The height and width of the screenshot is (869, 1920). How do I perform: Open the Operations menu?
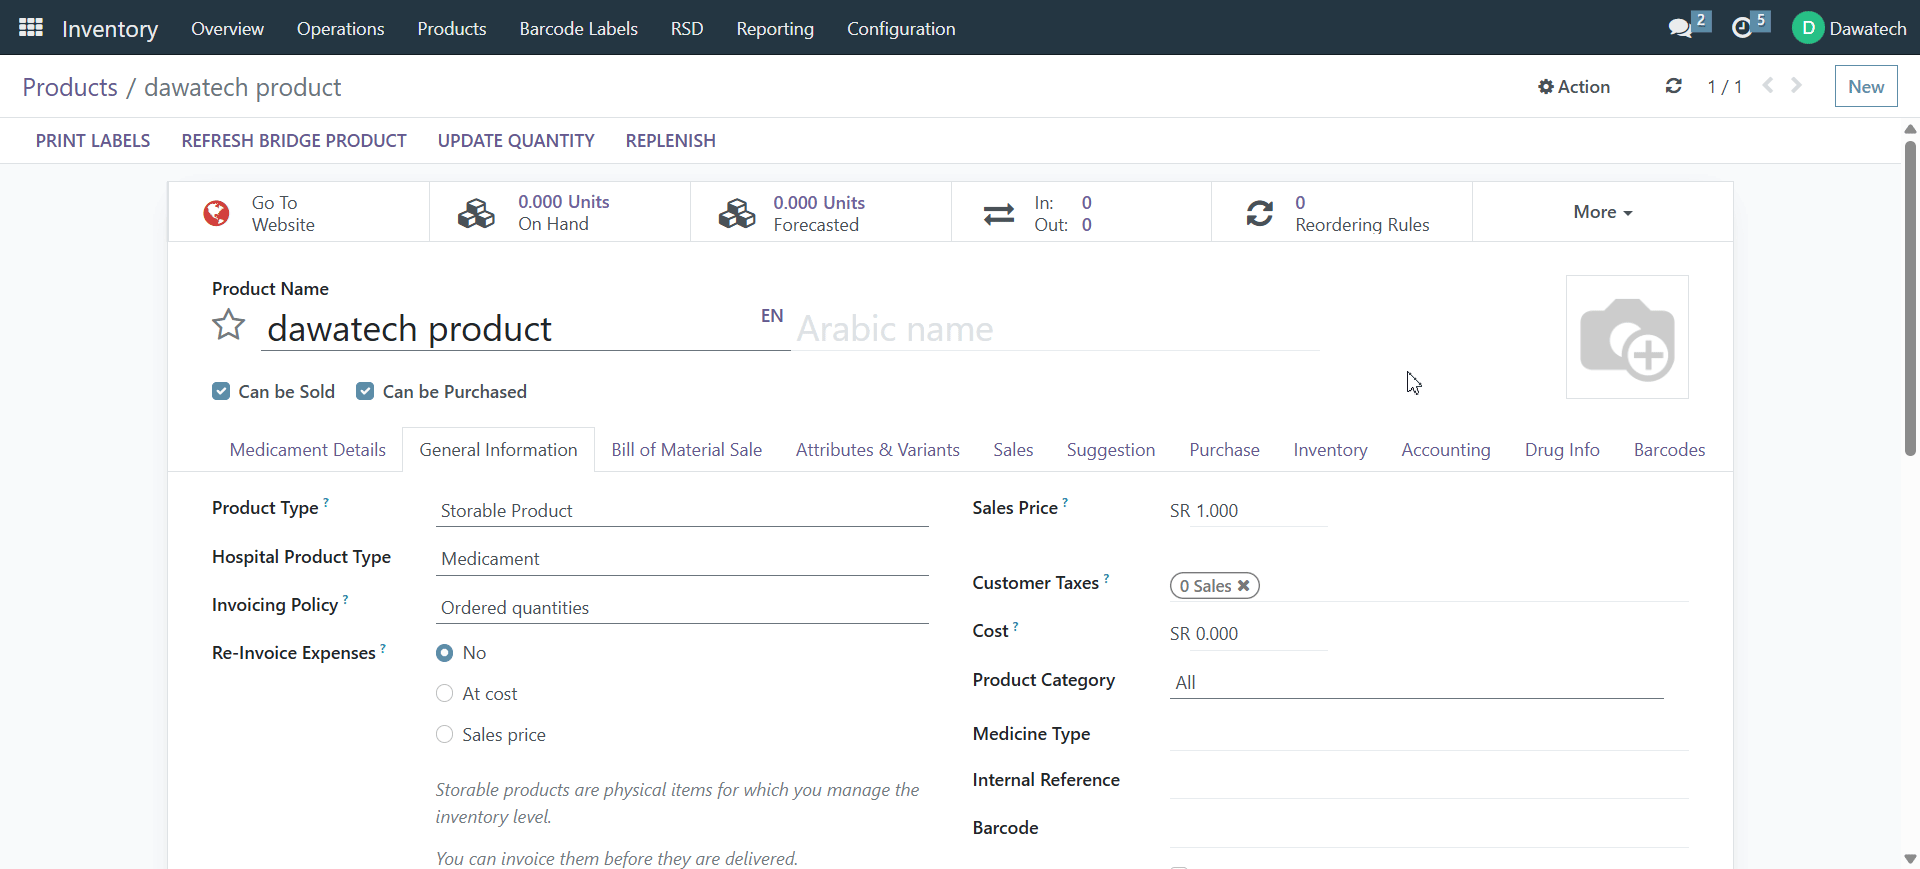[x=340, y=28]
